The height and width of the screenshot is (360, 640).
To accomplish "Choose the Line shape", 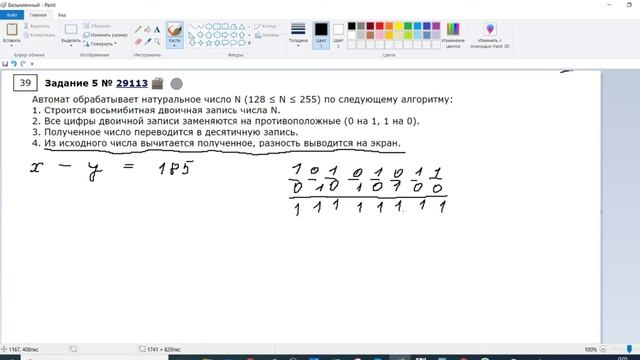I will 192,27.
